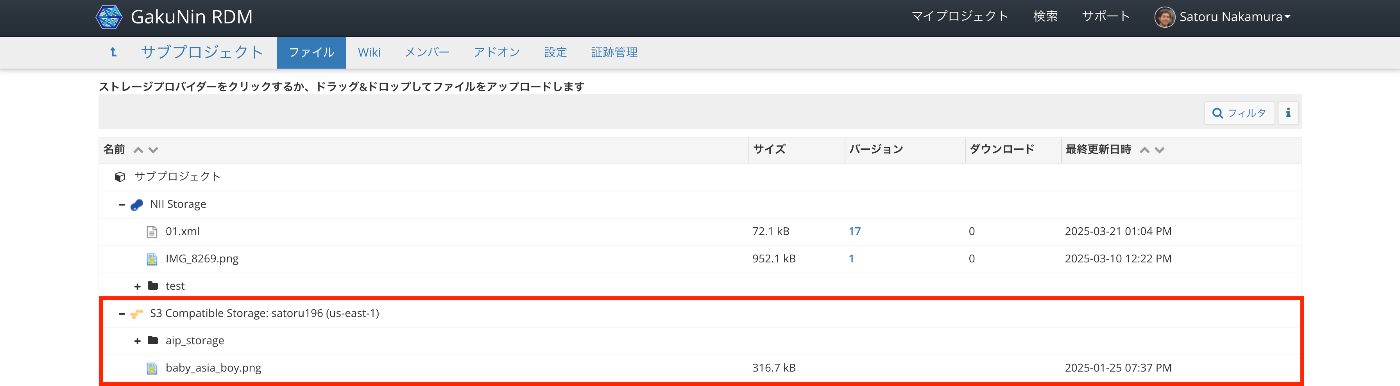
Task: Click the サイズ column header
Action: (769, 150)
